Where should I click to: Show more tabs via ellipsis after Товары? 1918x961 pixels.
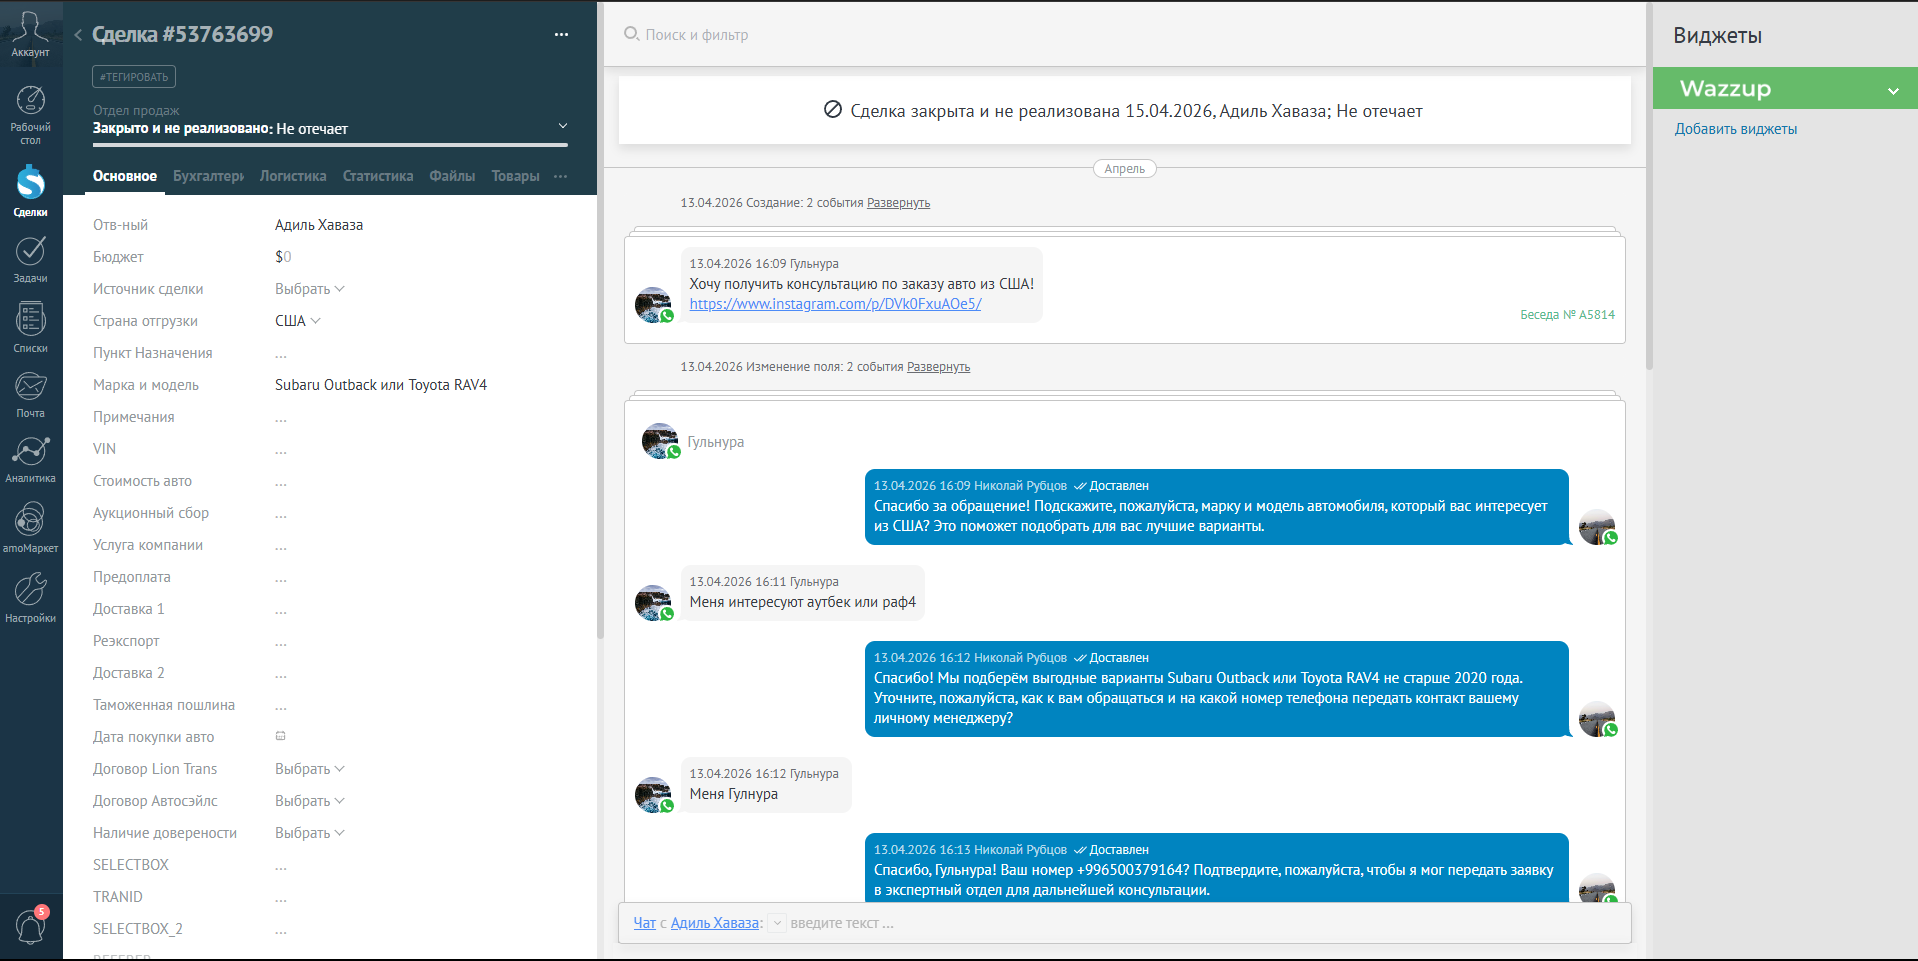coord(560,176)
